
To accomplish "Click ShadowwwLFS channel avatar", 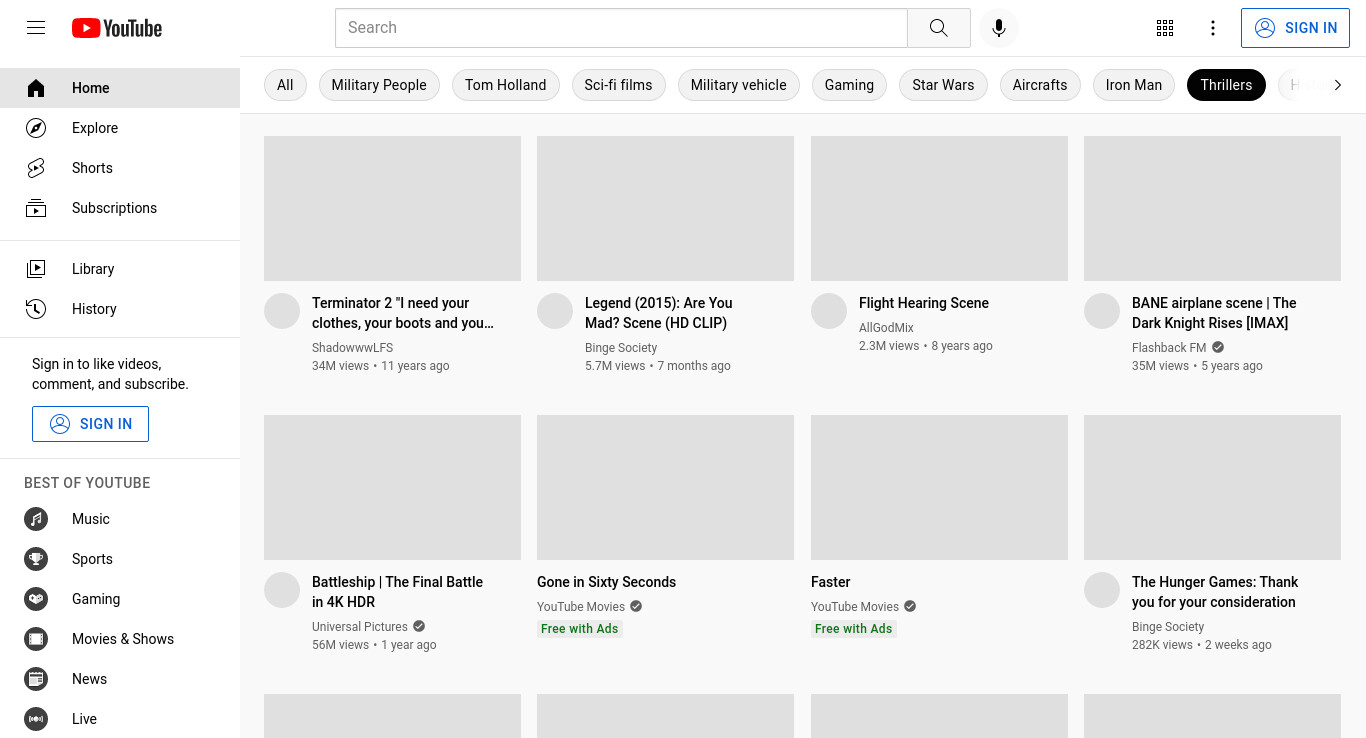I will (282, 311).
